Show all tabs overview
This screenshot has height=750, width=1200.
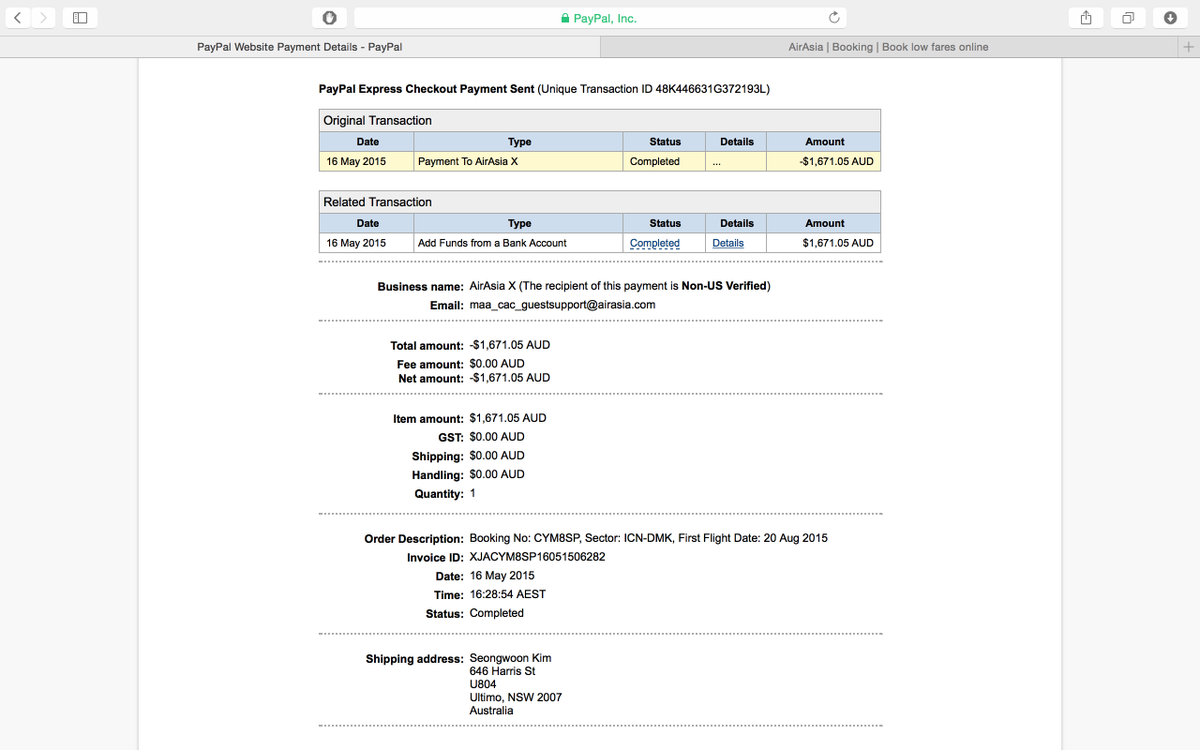1129,18
